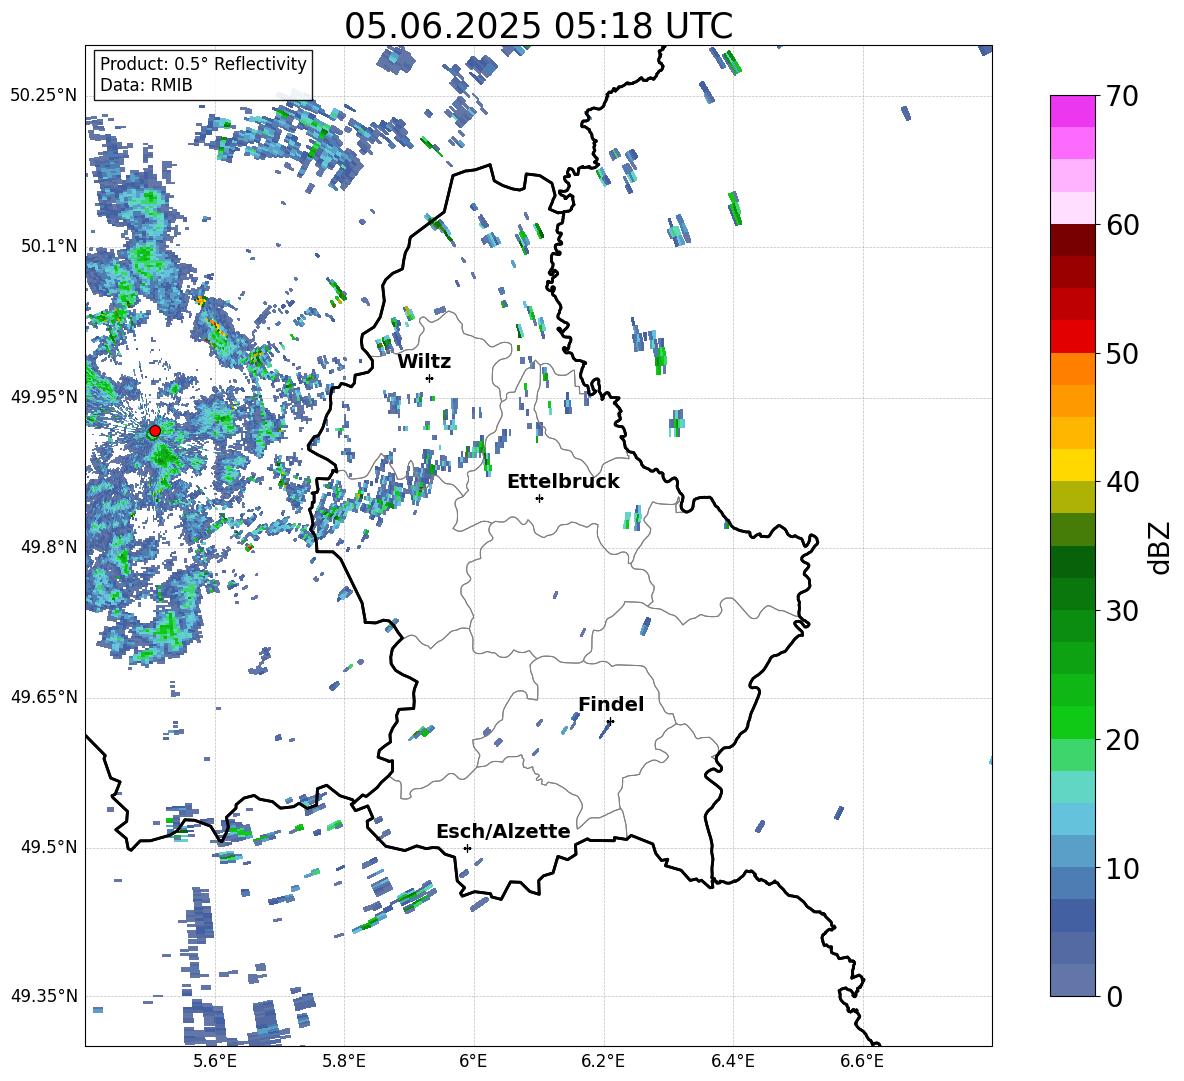The image size is (1184, 1081).
Task: Click the 5.8°E longitude label
Action: click(x=344, y=1061)
